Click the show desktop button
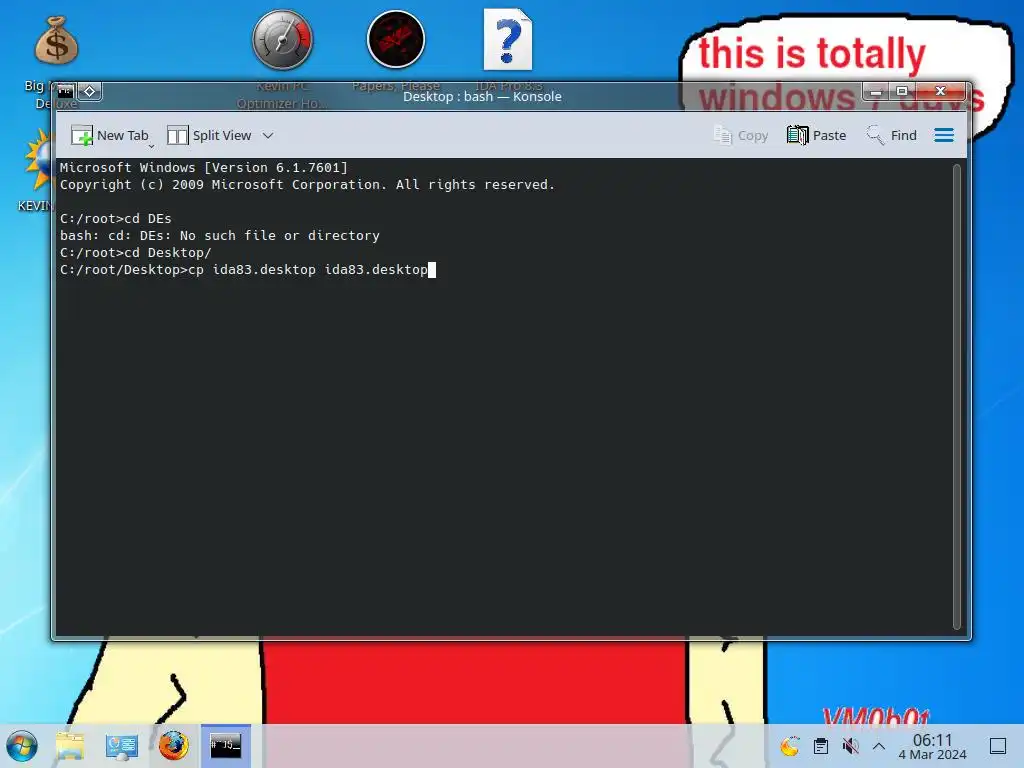 pyautogui.click(x=998, y=746)
